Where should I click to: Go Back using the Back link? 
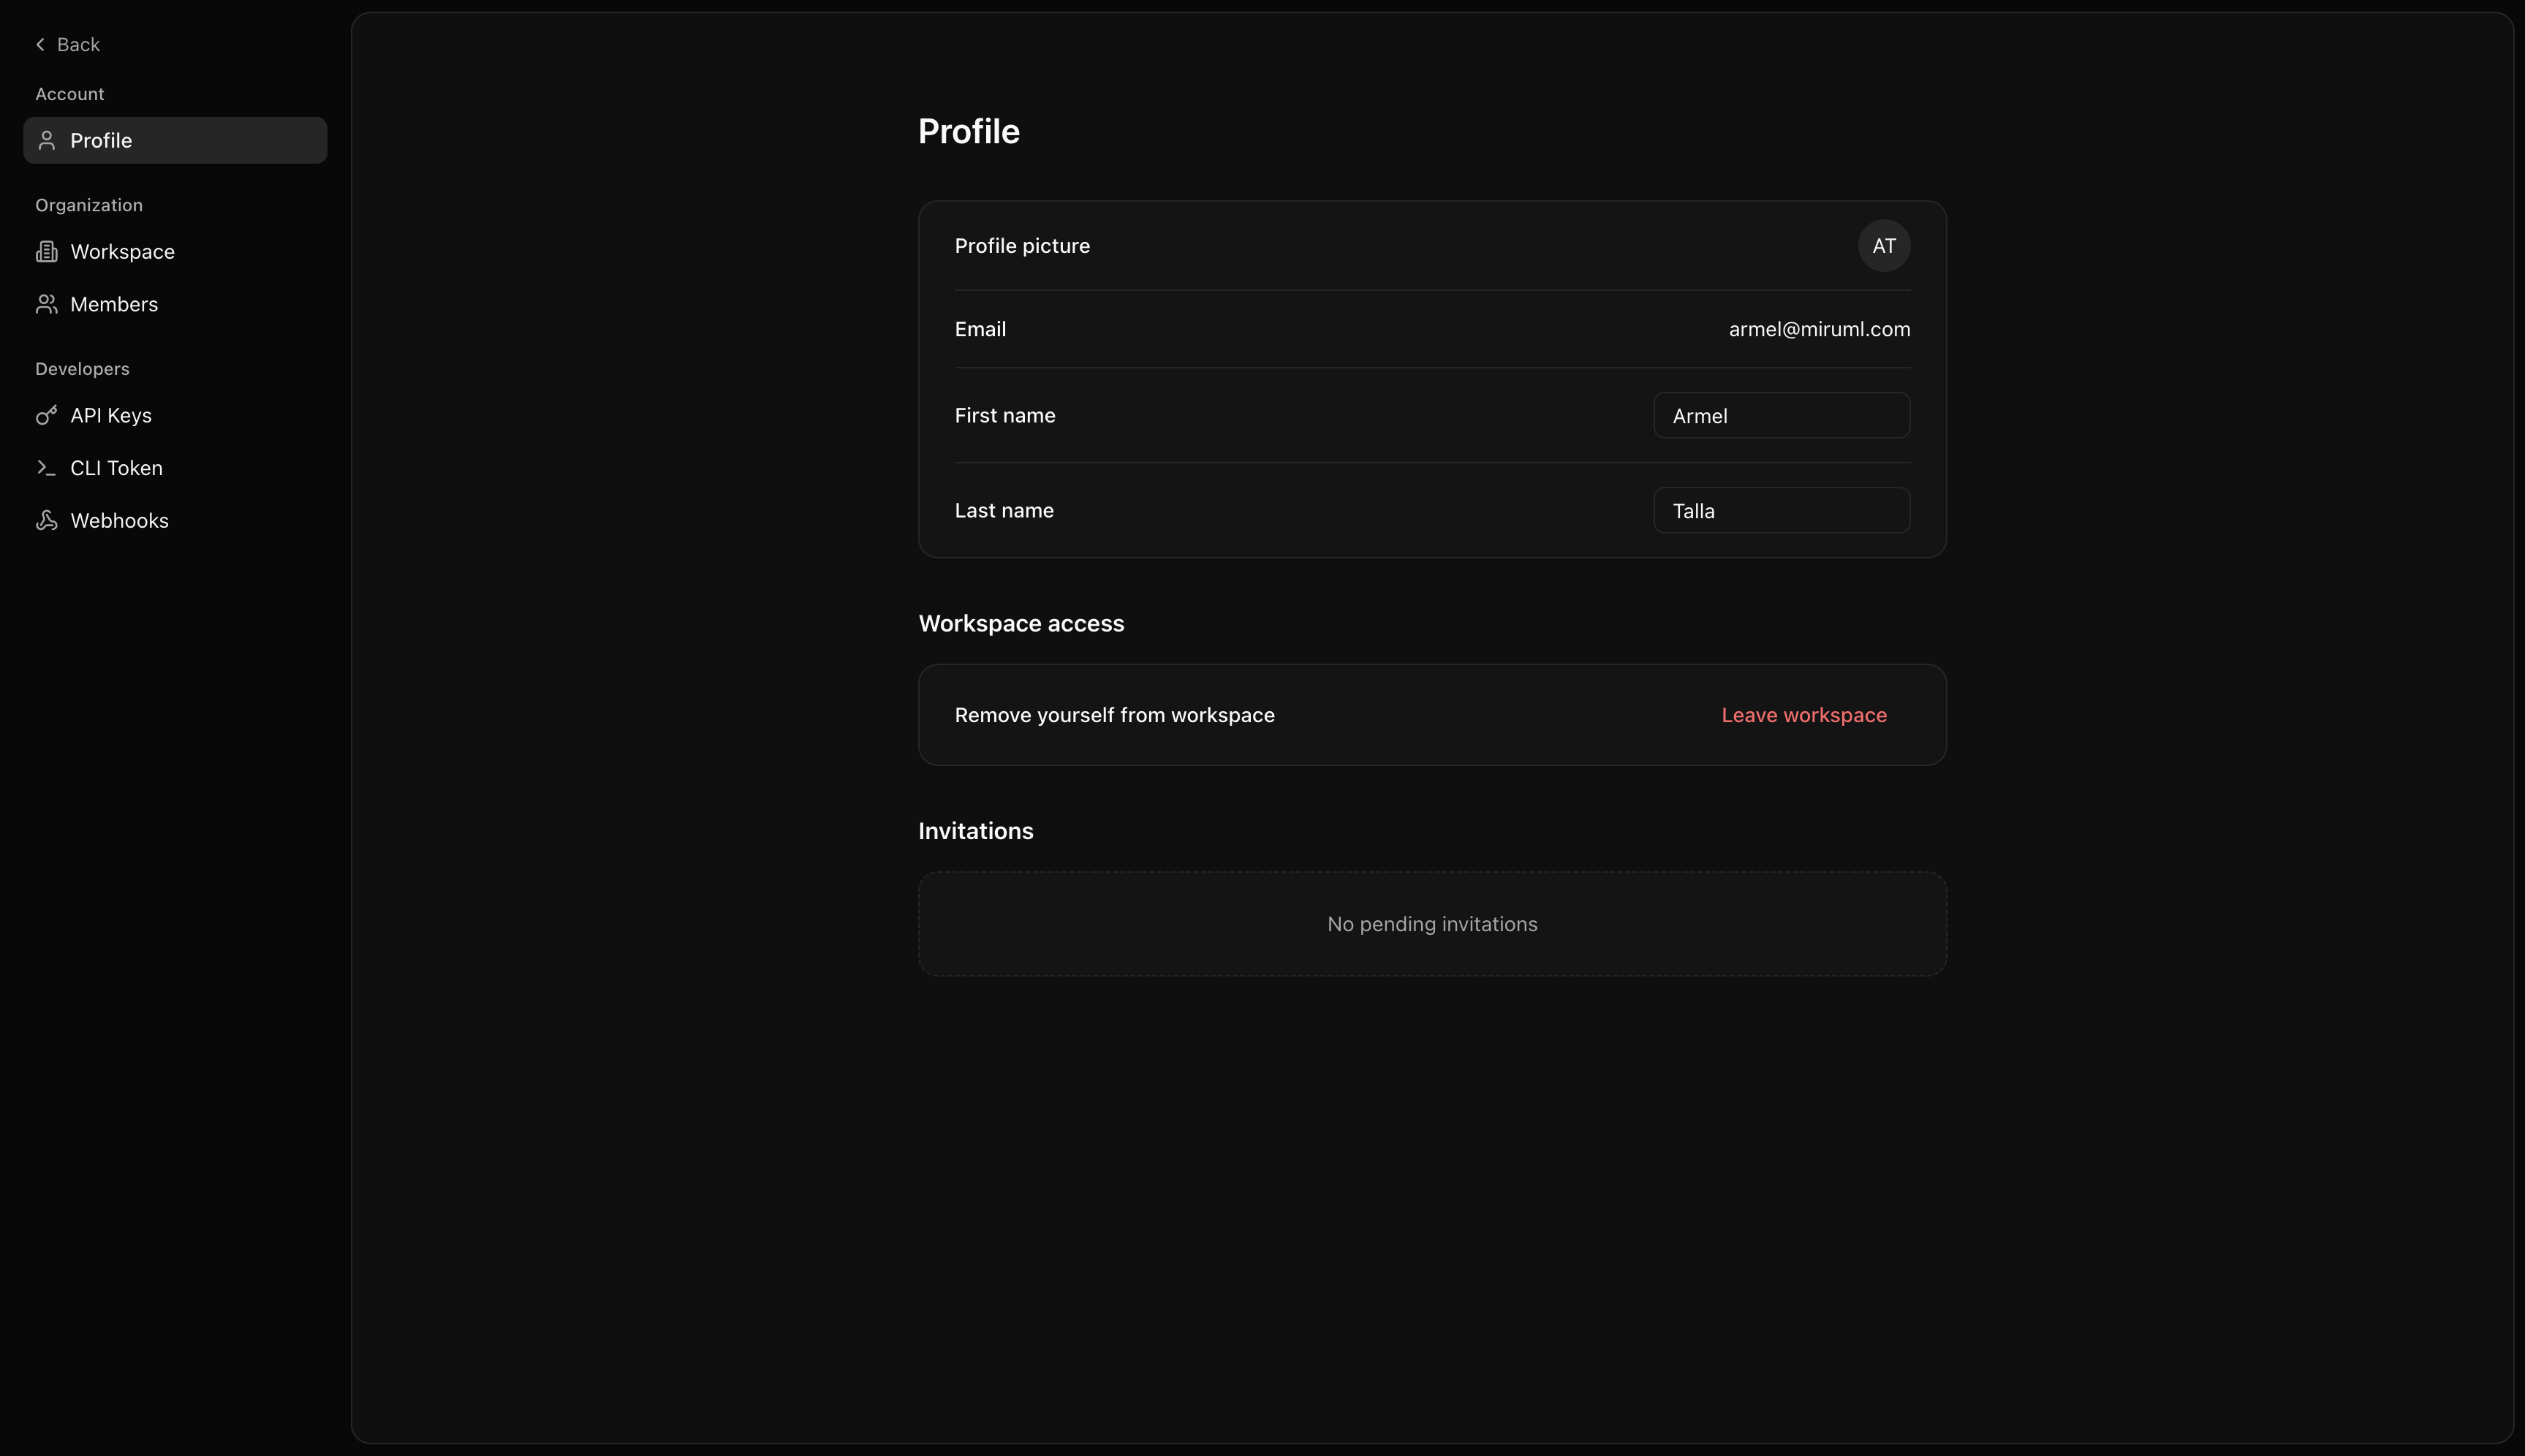pos(78,45)
